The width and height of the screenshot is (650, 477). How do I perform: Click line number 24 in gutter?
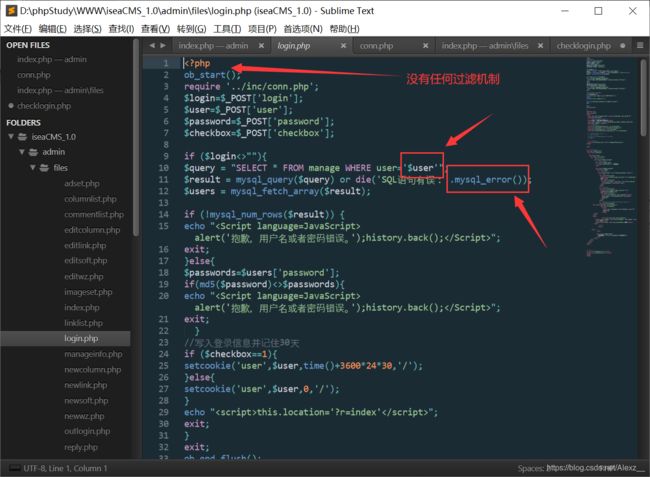point(163,354)
